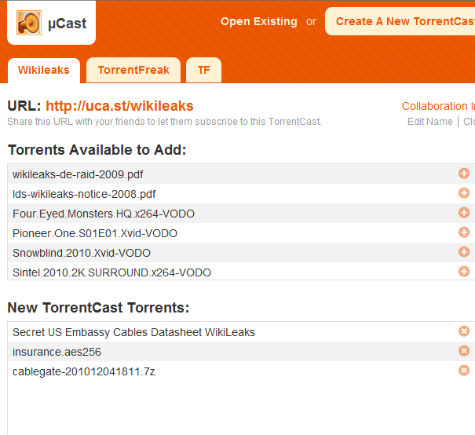Remove Secret US Embassy Cables Datasheet torrent

(x=464, y=331)
